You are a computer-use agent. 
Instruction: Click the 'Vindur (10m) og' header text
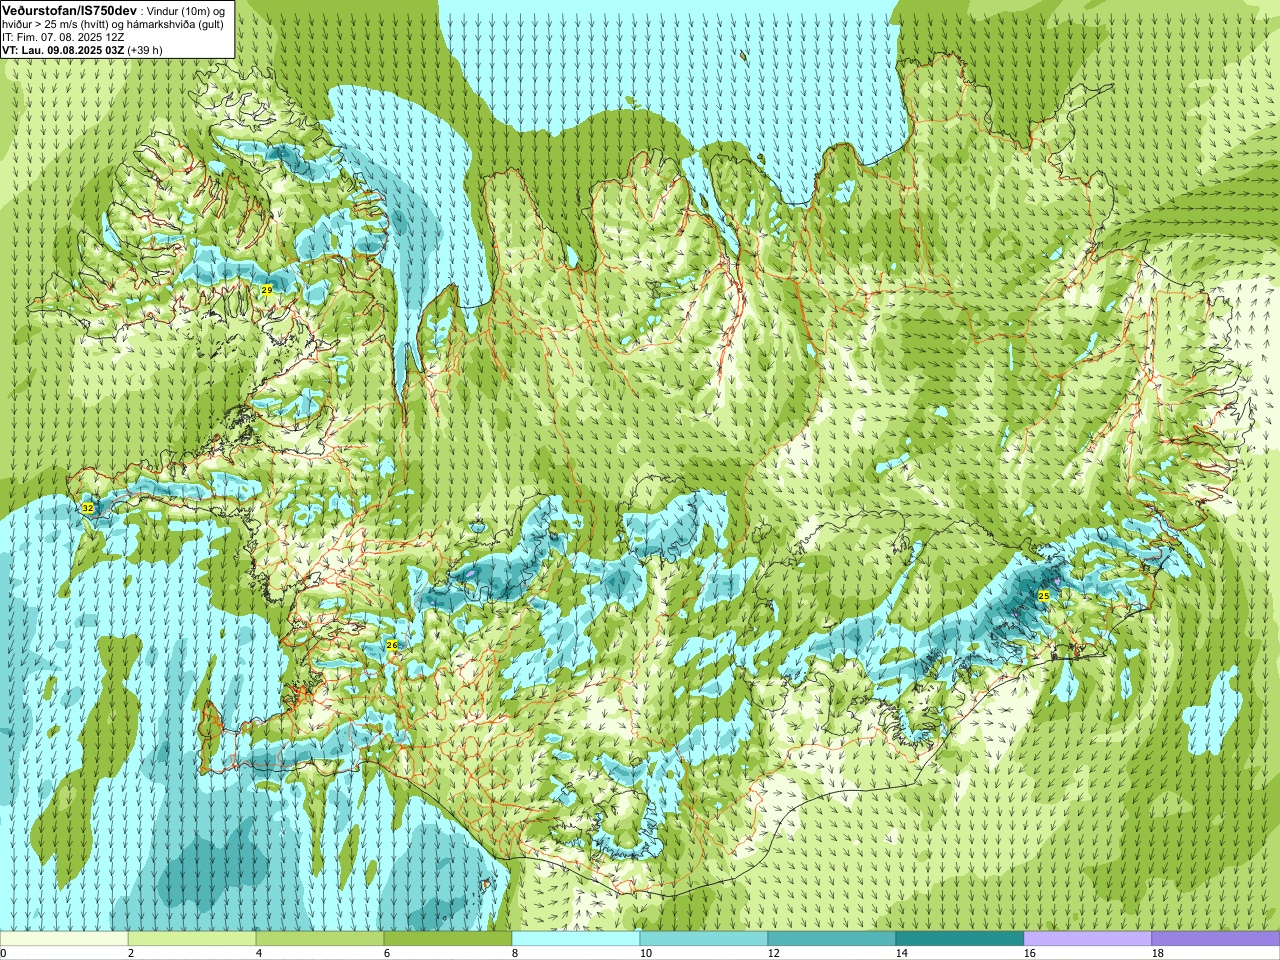185,10
